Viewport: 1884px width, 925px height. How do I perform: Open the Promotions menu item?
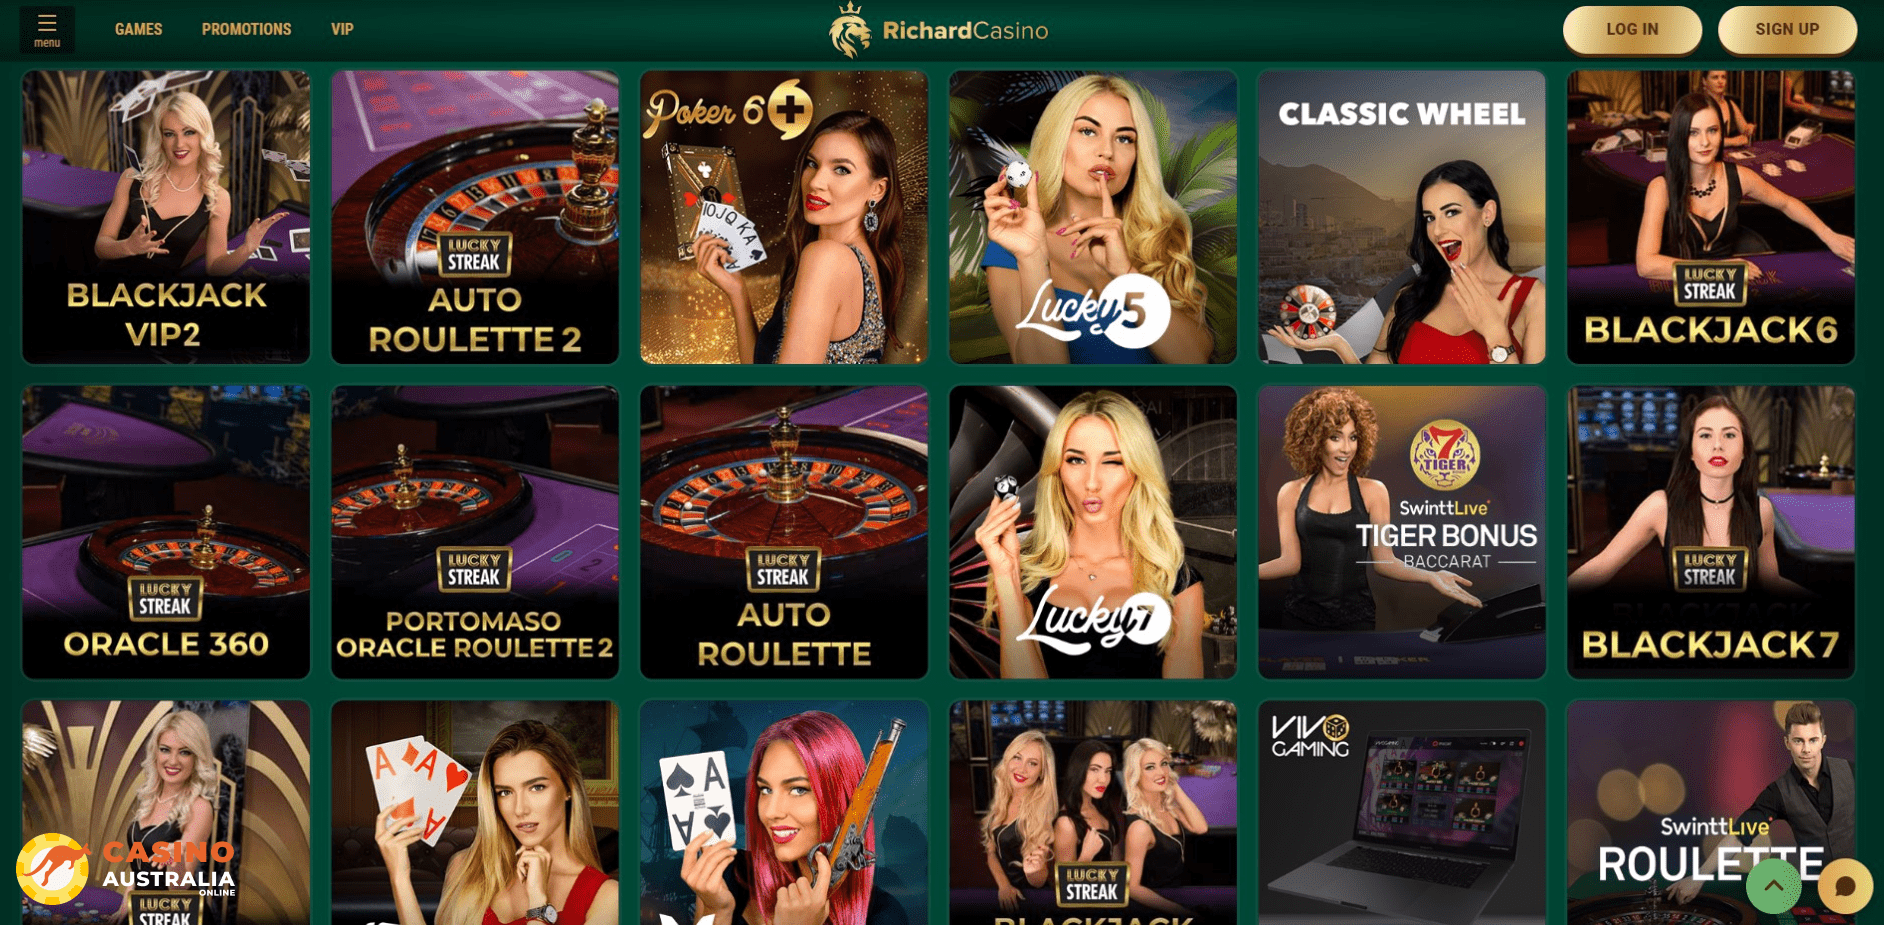pyautogui.click(x=246, y=29)
